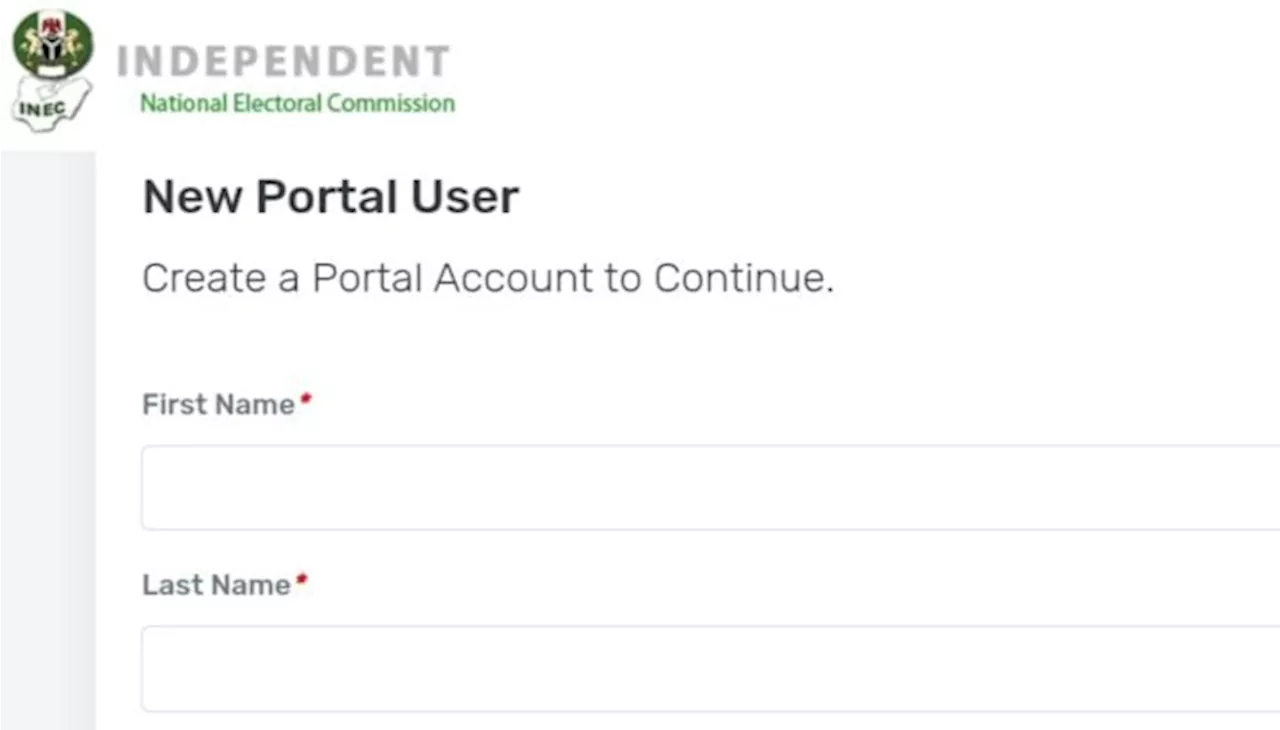Click the red asterisk beside Last Name
This screenshot has height=730, width=1280.
302,580
